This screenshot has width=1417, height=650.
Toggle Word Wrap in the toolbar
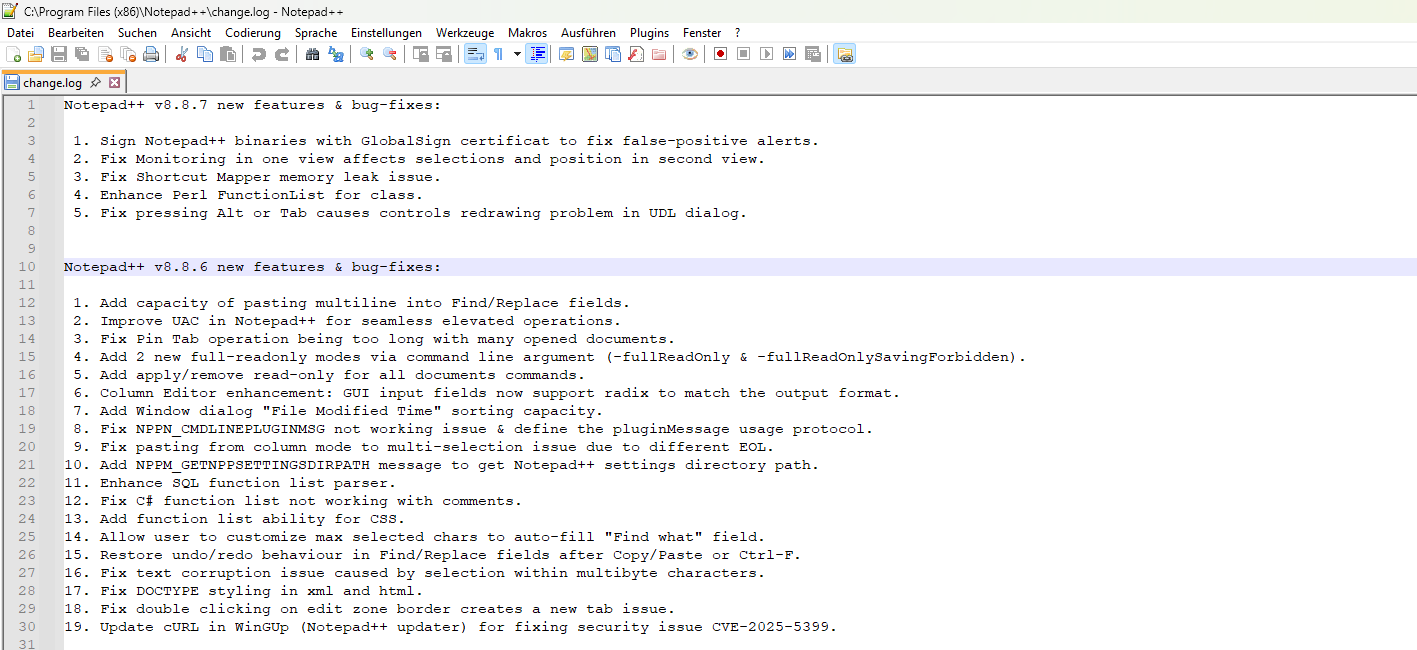coord(473,53)
